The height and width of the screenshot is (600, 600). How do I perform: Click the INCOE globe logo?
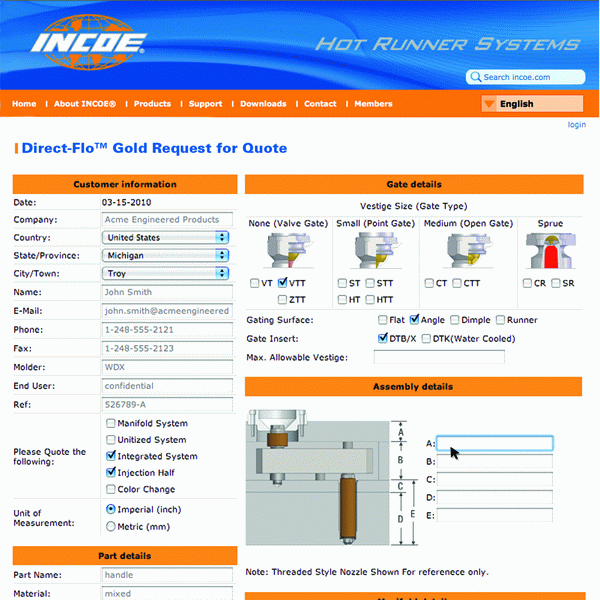[x=89, y=42]
